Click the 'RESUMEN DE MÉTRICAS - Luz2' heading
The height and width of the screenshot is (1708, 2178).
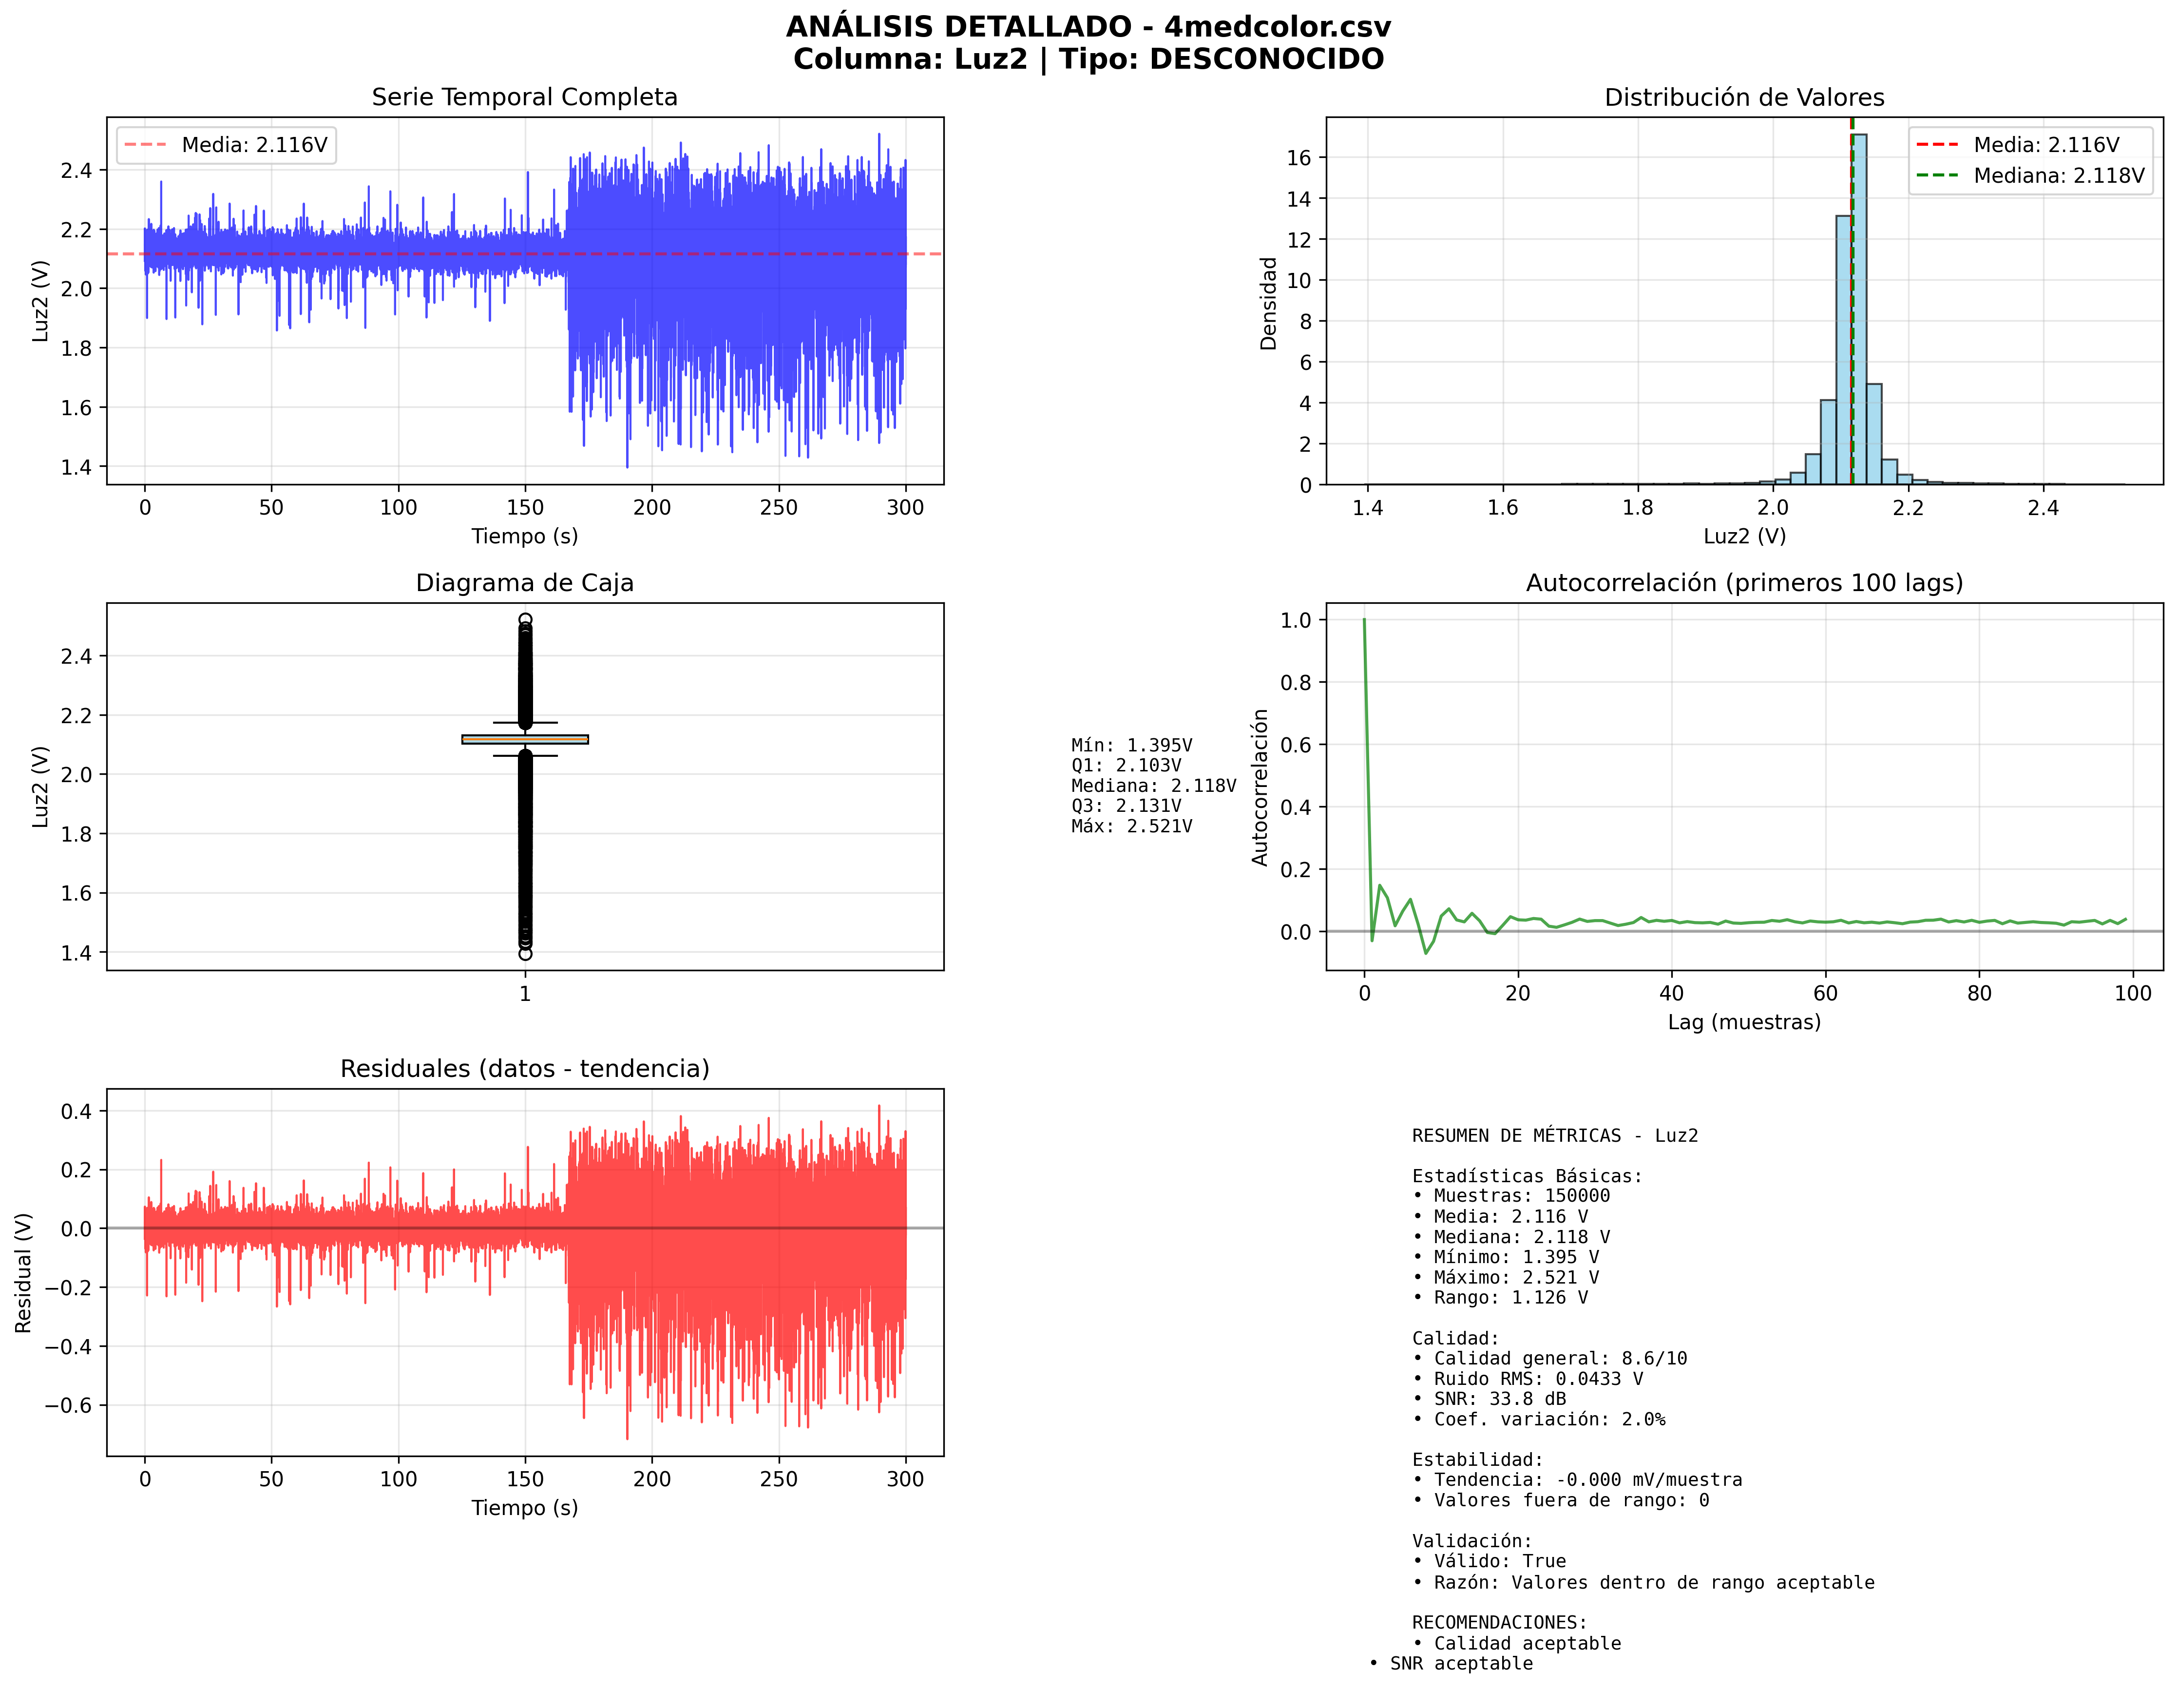pos(1554,1136)
